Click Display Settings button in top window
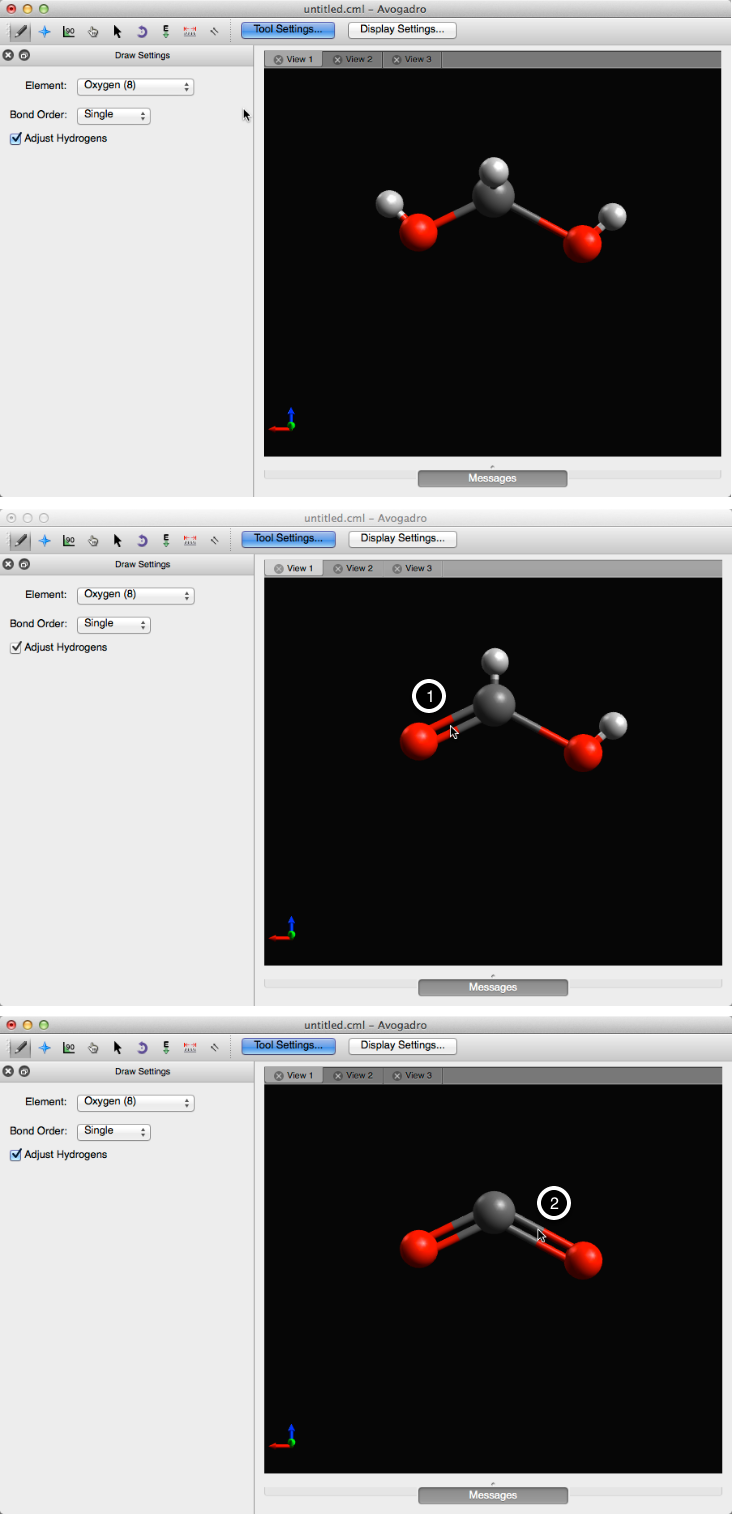732x1514 pixels. pos(402,30)
